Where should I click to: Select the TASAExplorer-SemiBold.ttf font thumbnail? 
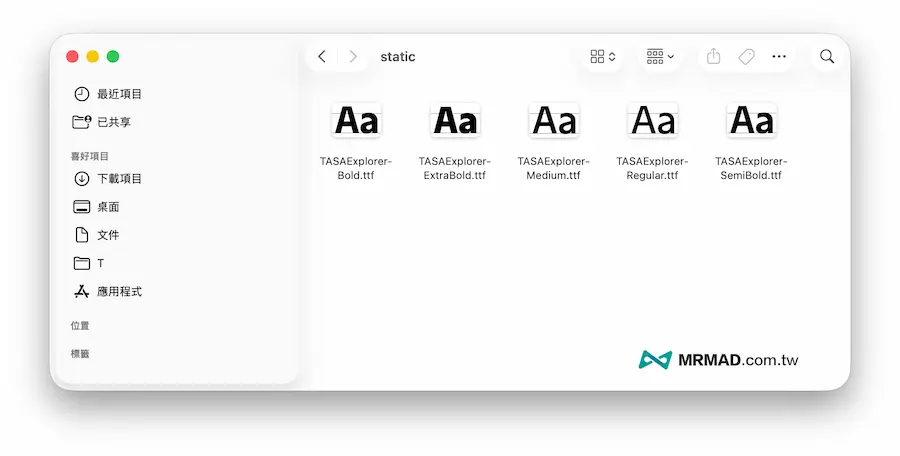coord(751,120)
